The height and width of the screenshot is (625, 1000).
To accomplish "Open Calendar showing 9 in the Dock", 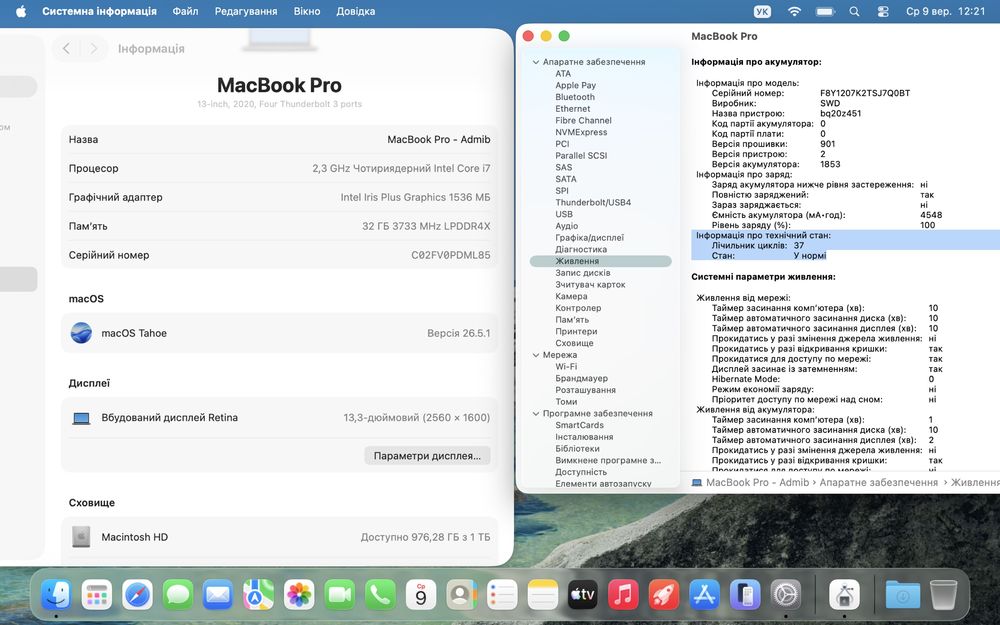I will click(x=421, y=595).
